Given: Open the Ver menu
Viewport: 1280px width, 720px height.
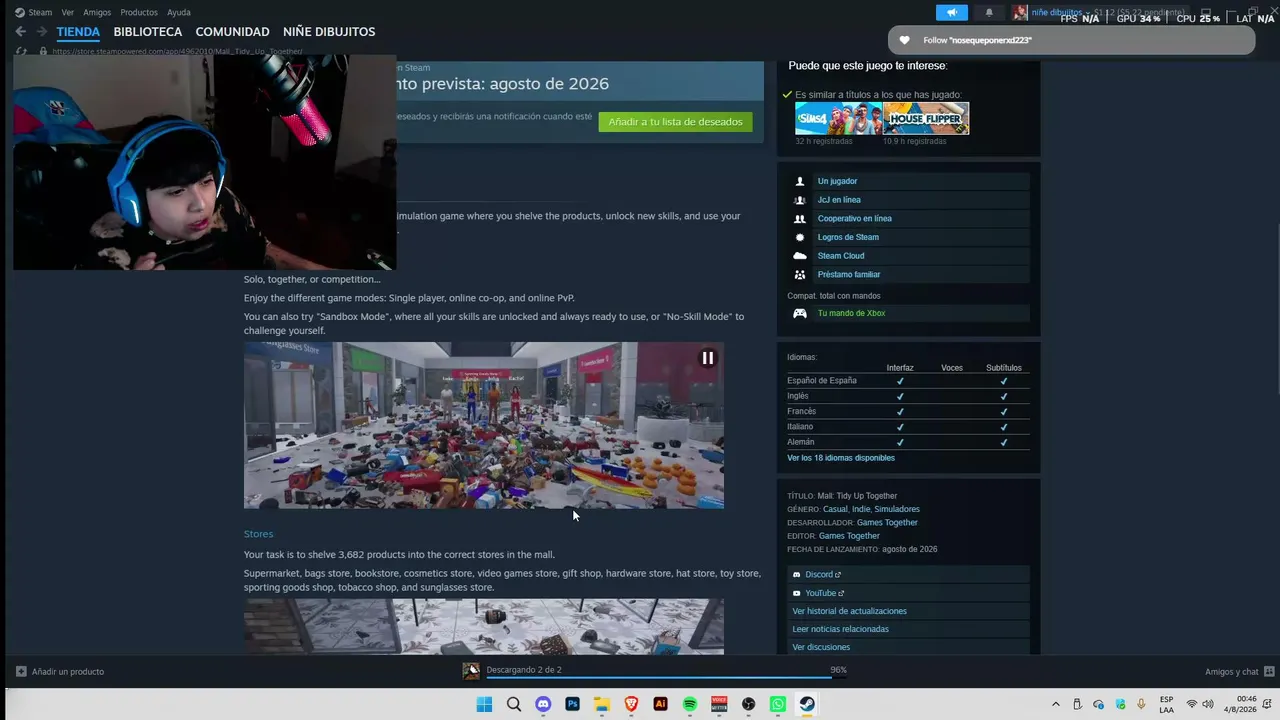Looking at the screenshot, I should [x=68, y=12].
